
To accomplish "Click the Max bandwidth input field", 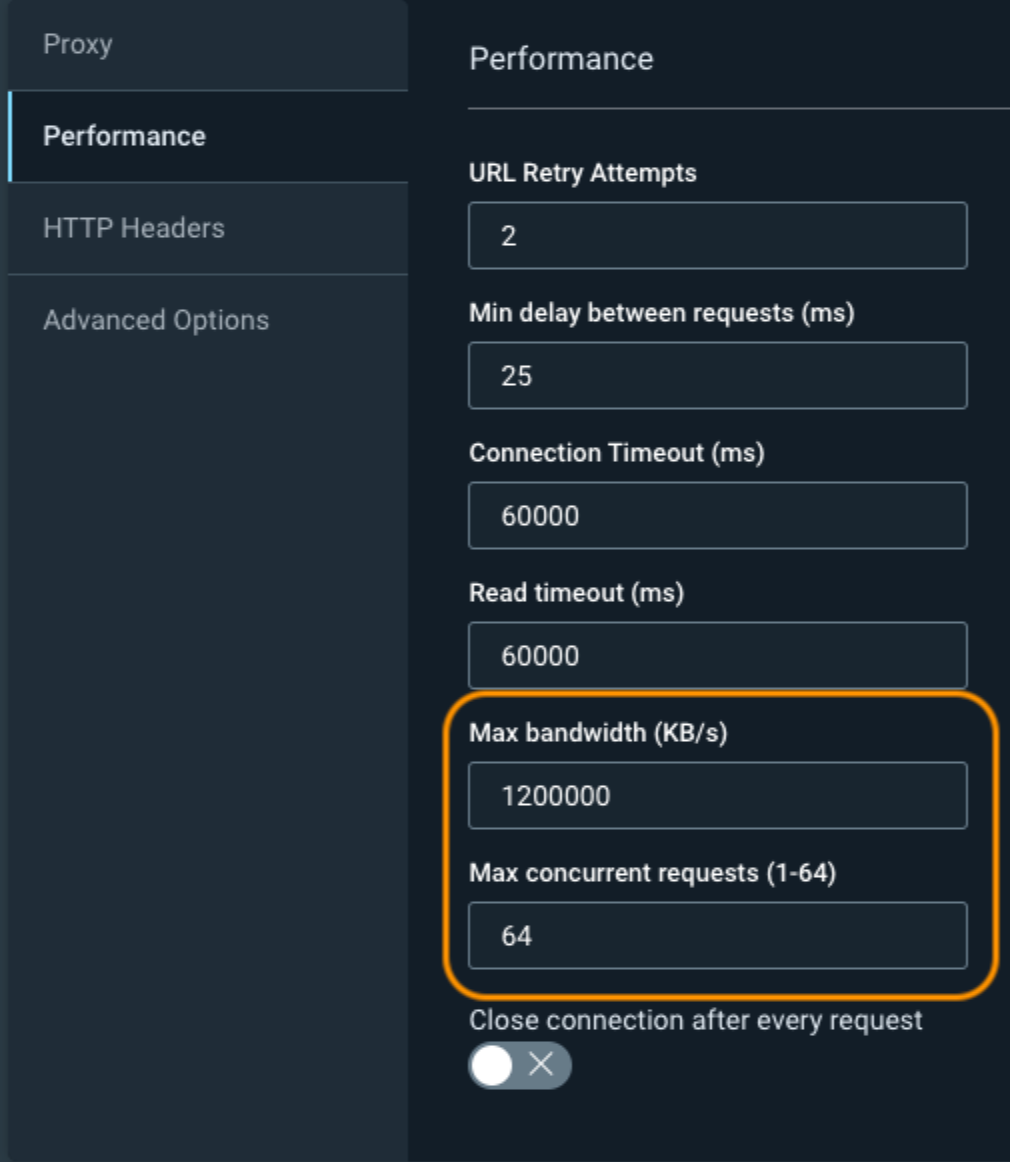I will 717,796.
